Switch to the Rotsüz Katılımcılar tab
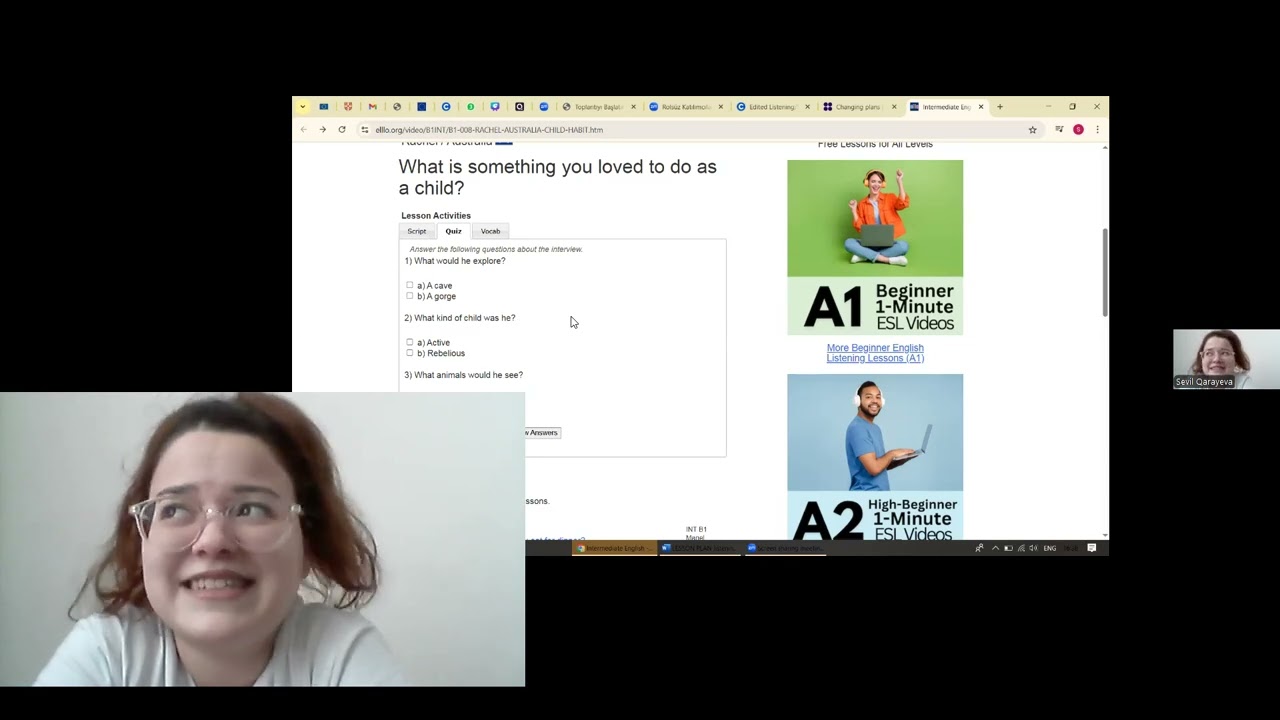This screenshot has width=1280, height=720. coord(685,107)
